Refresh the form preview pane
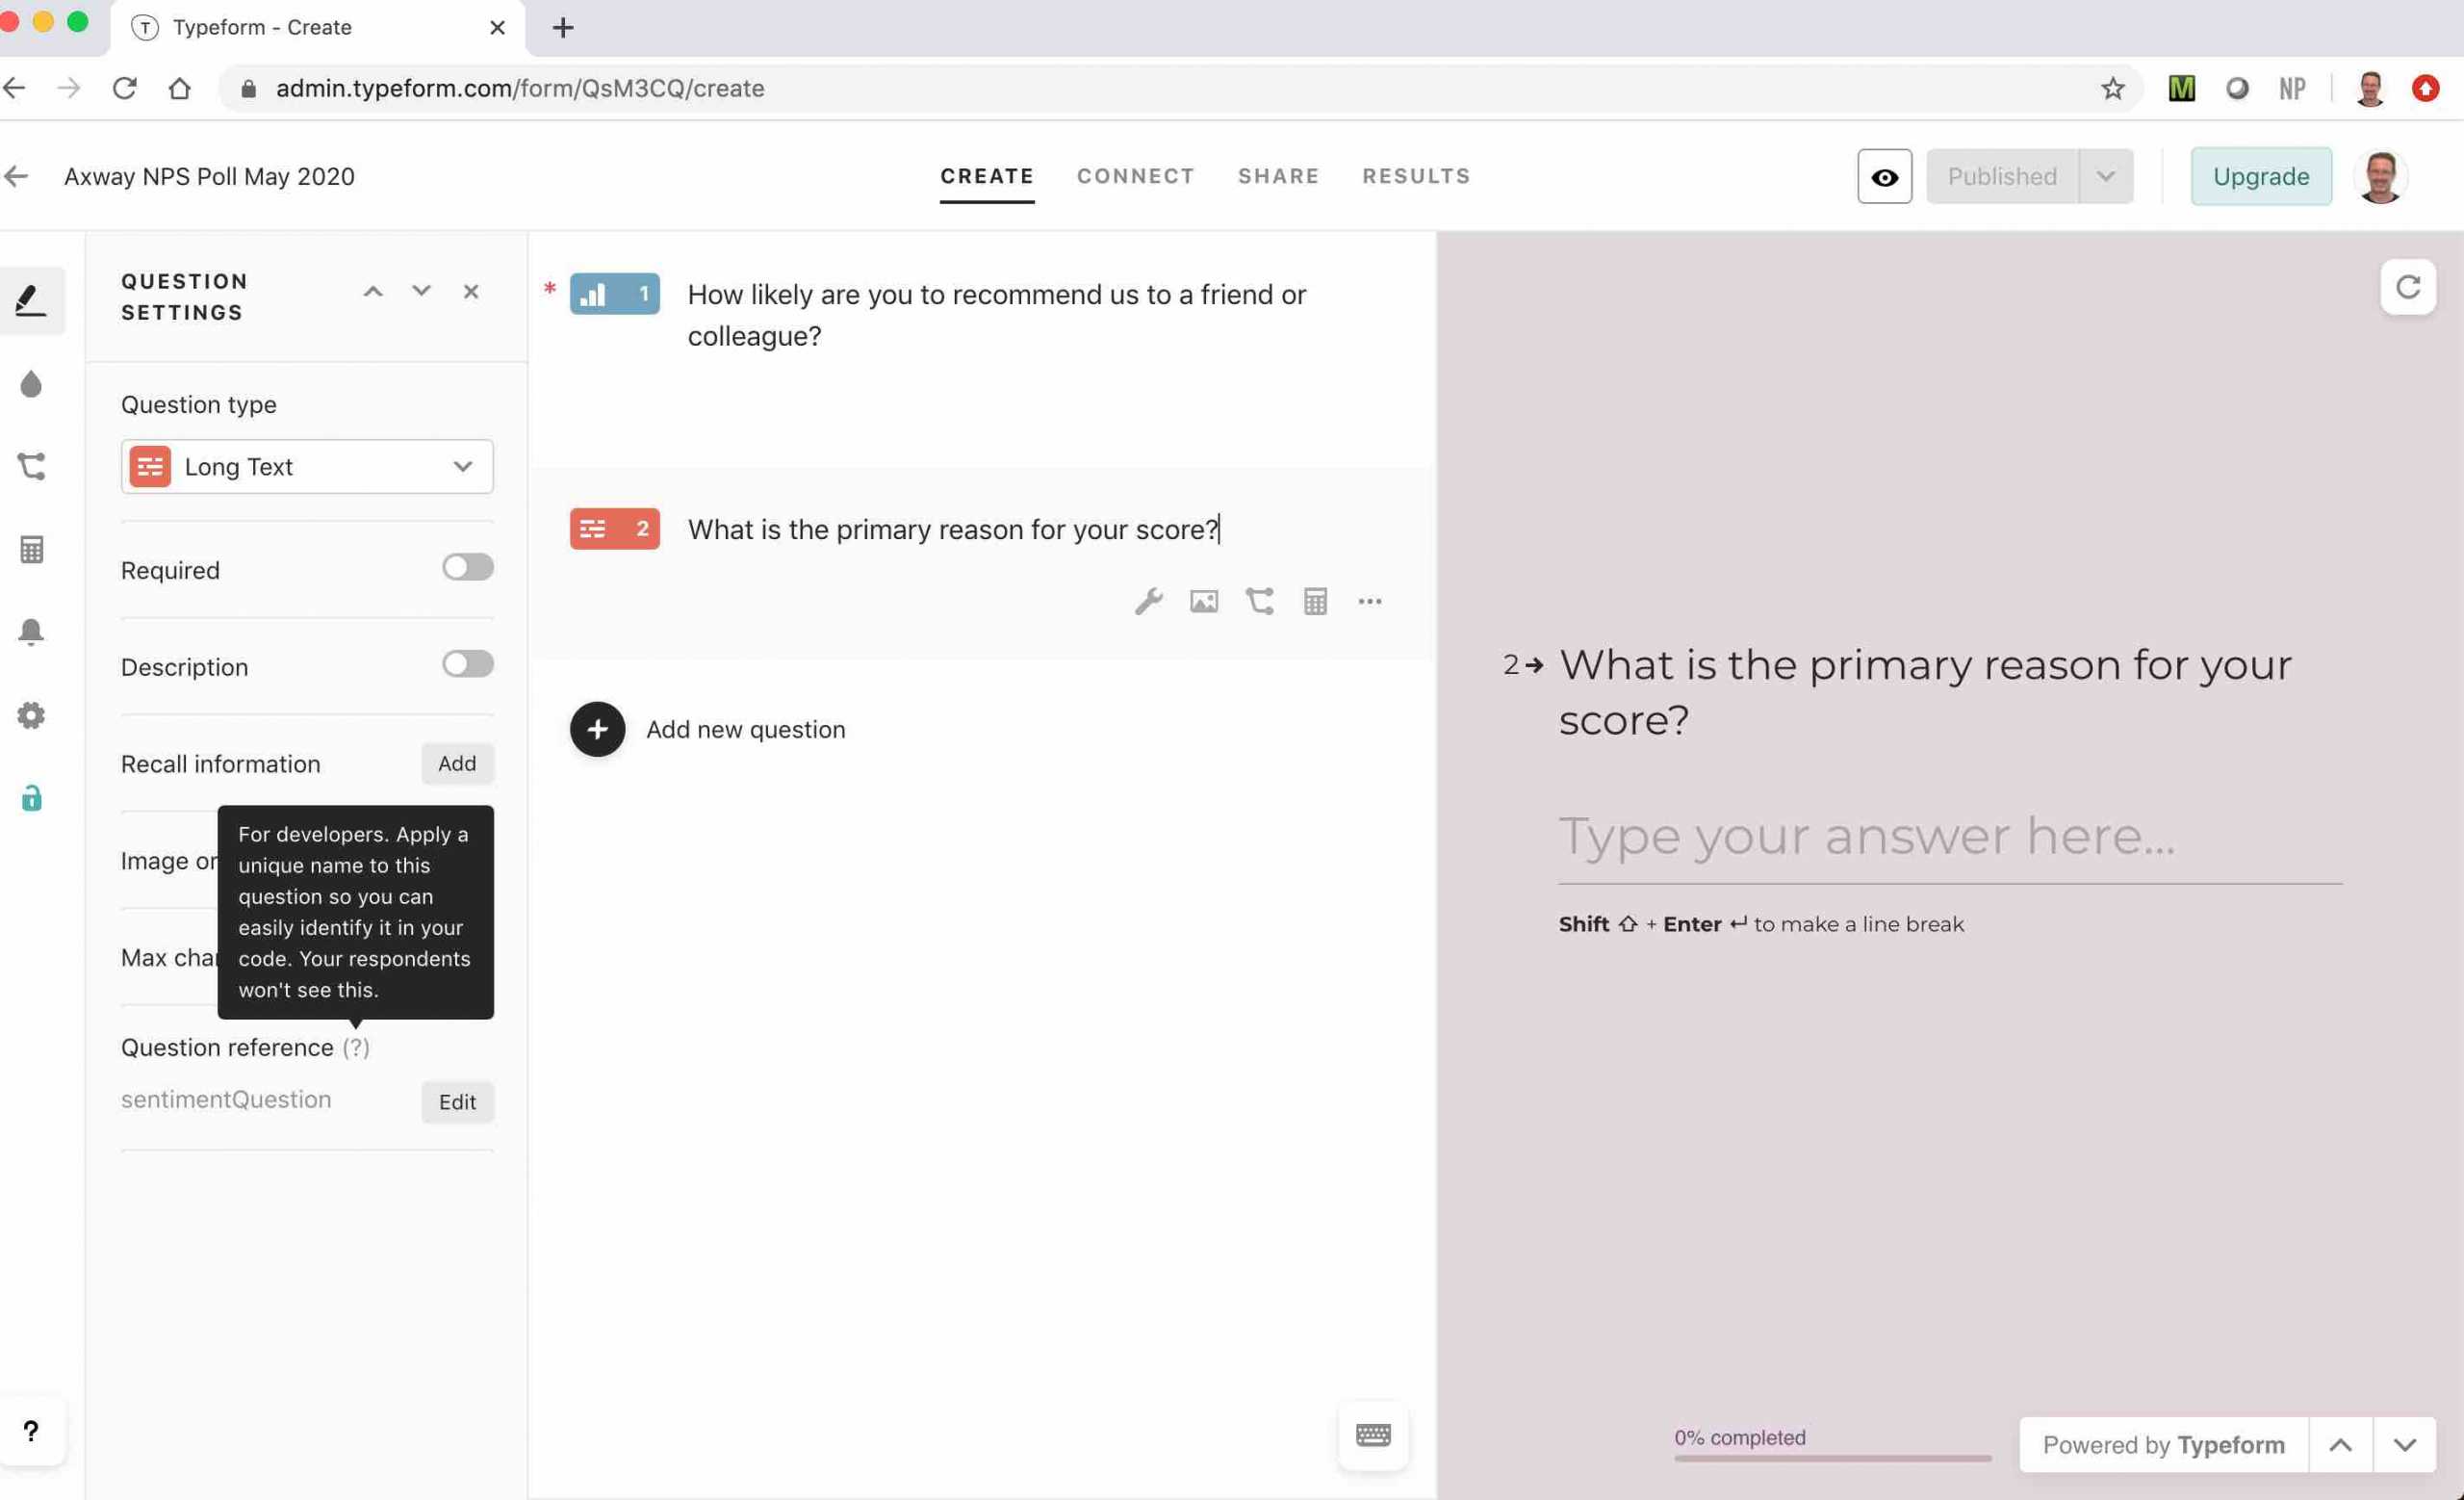Image resolution: width=2464 pixels, height=1500 pixels. click(2408, 288)
